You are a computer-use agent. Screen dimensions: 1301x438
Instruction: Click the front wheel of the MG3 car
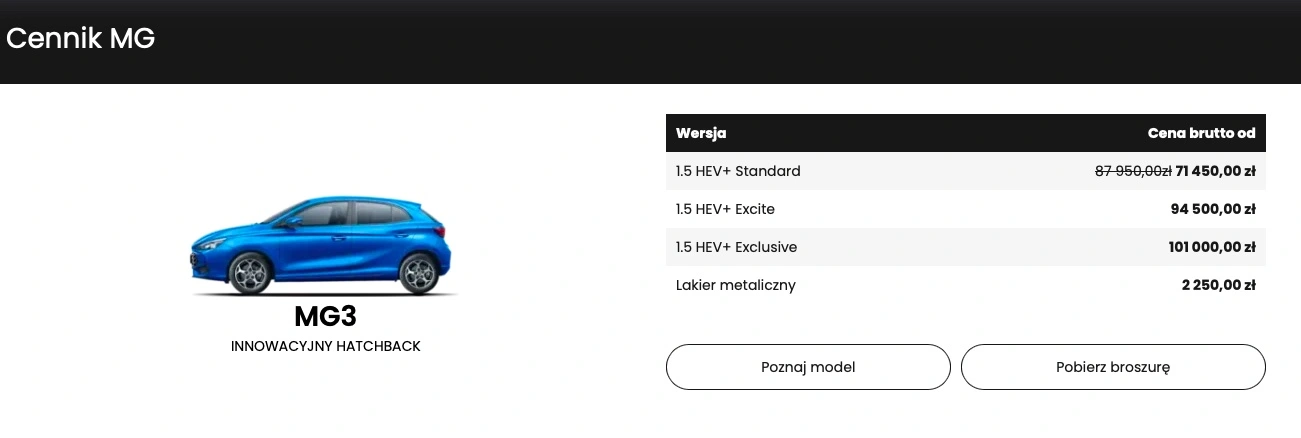[x=249, y=272]
